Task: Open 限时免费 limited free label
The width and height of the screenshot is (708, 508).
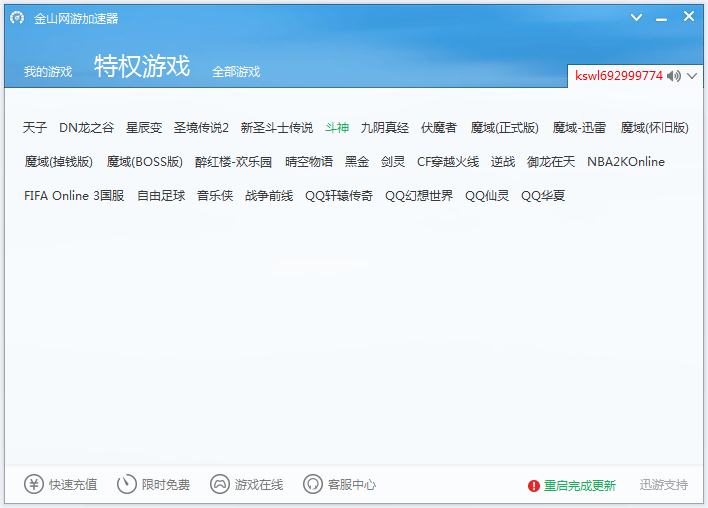Action: [x=166, y=485]
